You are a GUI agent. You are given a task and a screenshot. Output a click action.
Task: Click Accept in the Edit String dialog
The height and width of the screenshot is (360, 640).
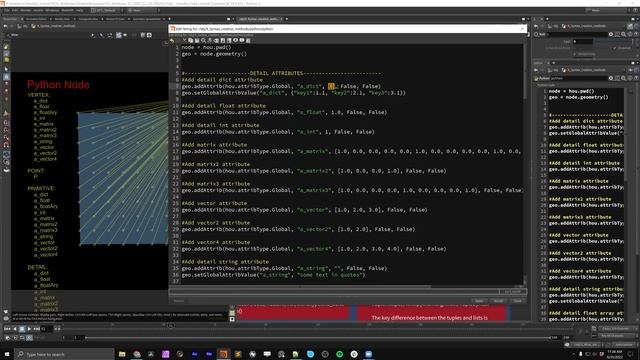(x=498, y=301)
